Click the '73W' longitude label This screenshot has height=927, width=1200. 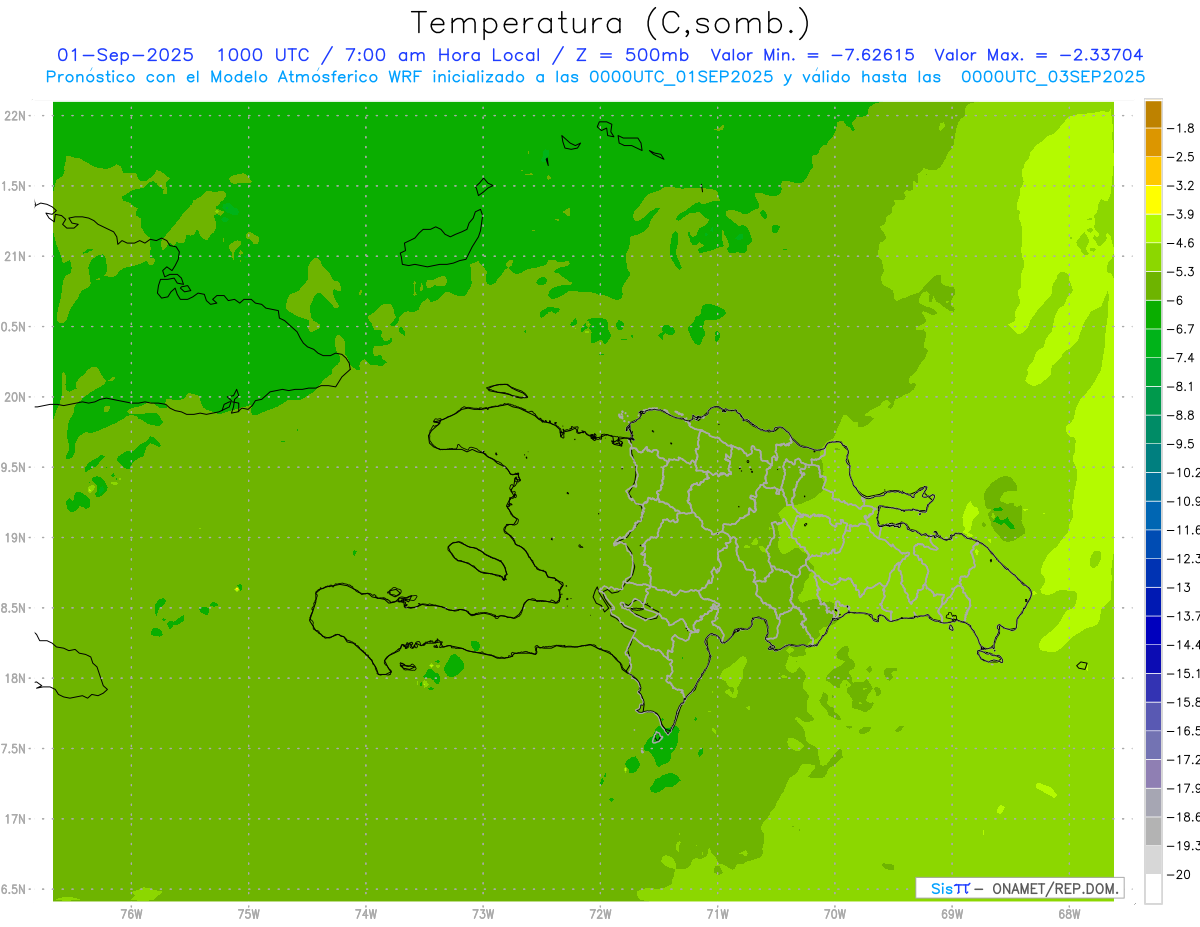point(483,913)
